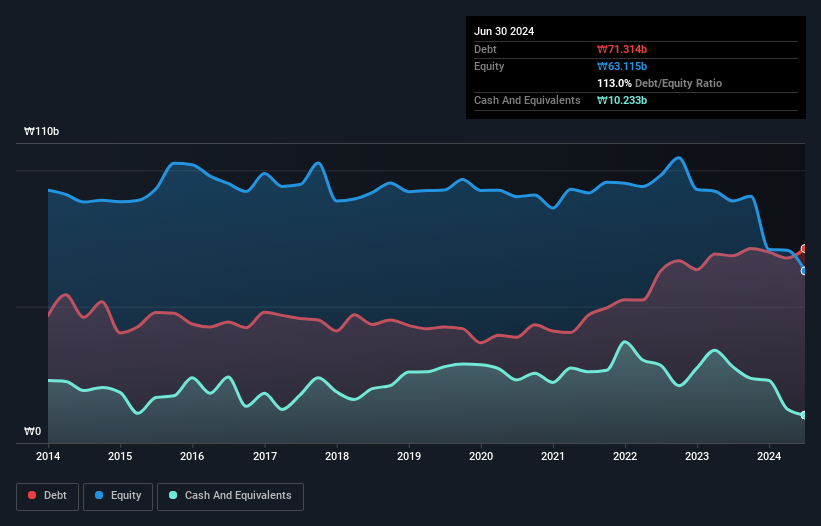Click the ₩10.233b cash value
The width and height of the screenshot is (821, 526).
tap(622, 100)
